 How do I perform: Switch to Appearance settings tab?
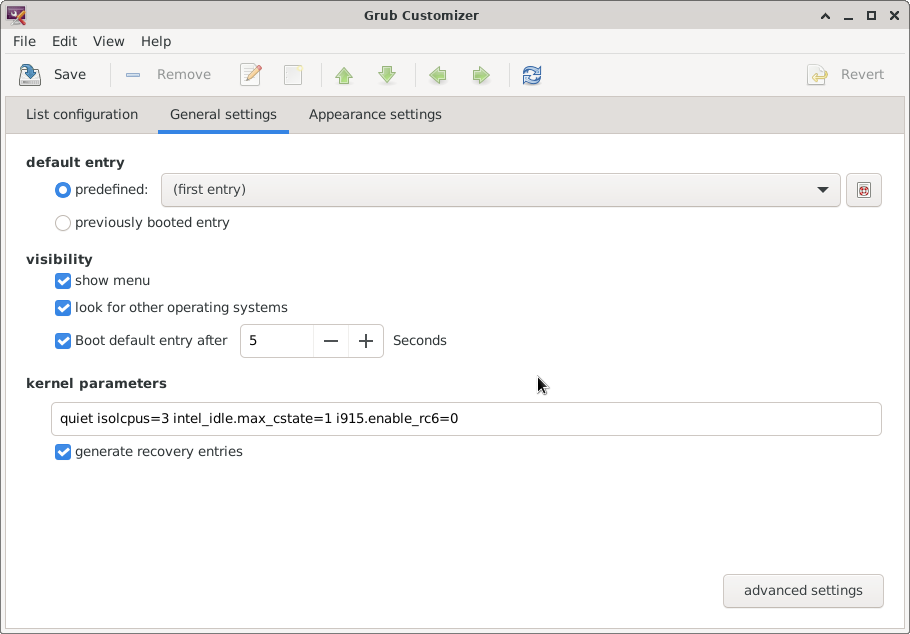(x=375, y=115)
